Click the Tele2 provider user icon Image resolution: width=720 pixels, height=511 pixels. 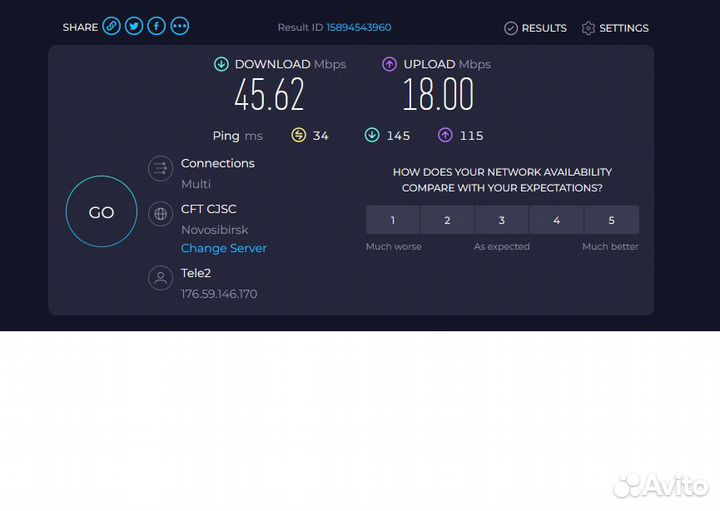tap(160, 278)
